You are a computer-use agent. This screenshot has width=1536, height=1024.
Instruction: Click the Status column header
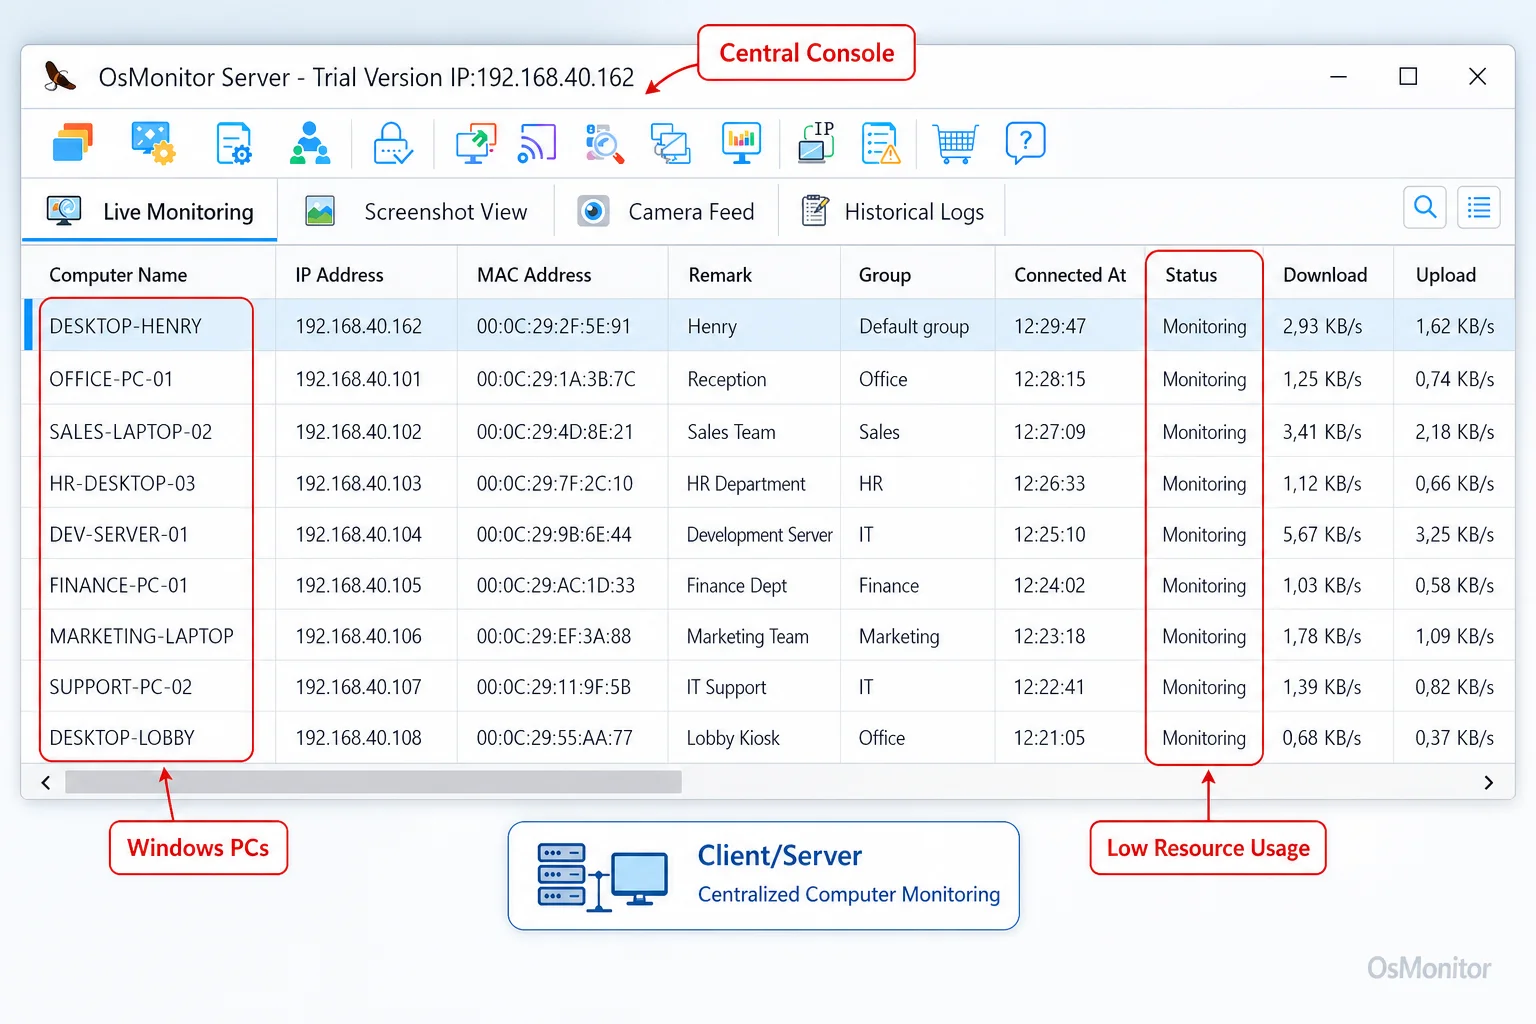tap(1191, 275)
